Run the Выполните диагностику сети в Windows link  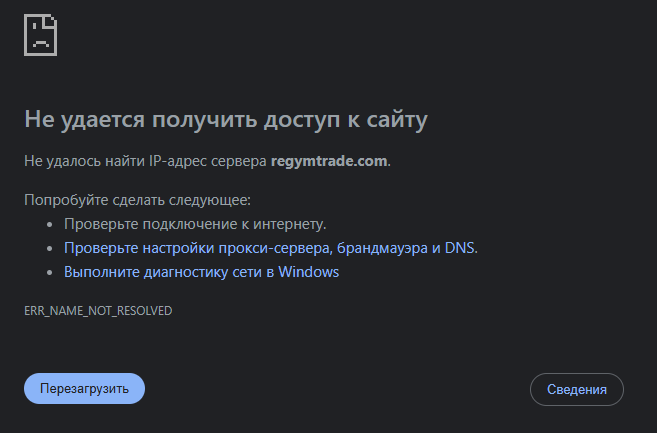201,271
